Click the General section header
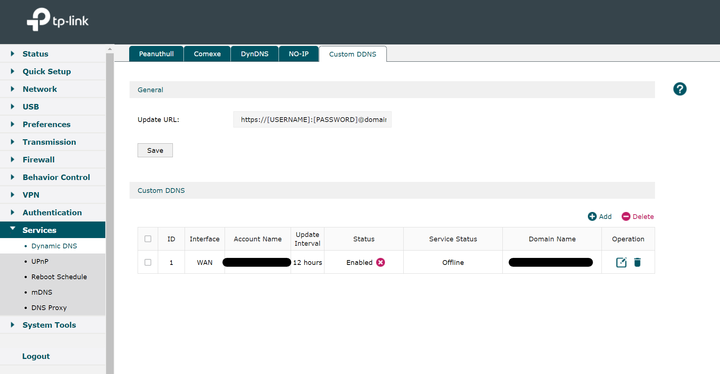 (x=392, y=90)
